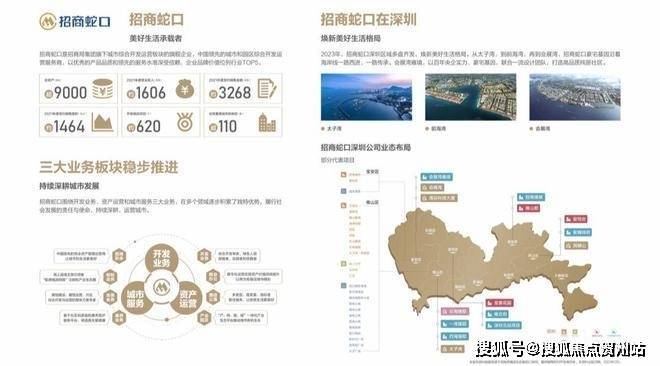Click the logo emblem at the center of the three business circles
Viewport: 660px width, 366px height.
(x=161, y=288)
